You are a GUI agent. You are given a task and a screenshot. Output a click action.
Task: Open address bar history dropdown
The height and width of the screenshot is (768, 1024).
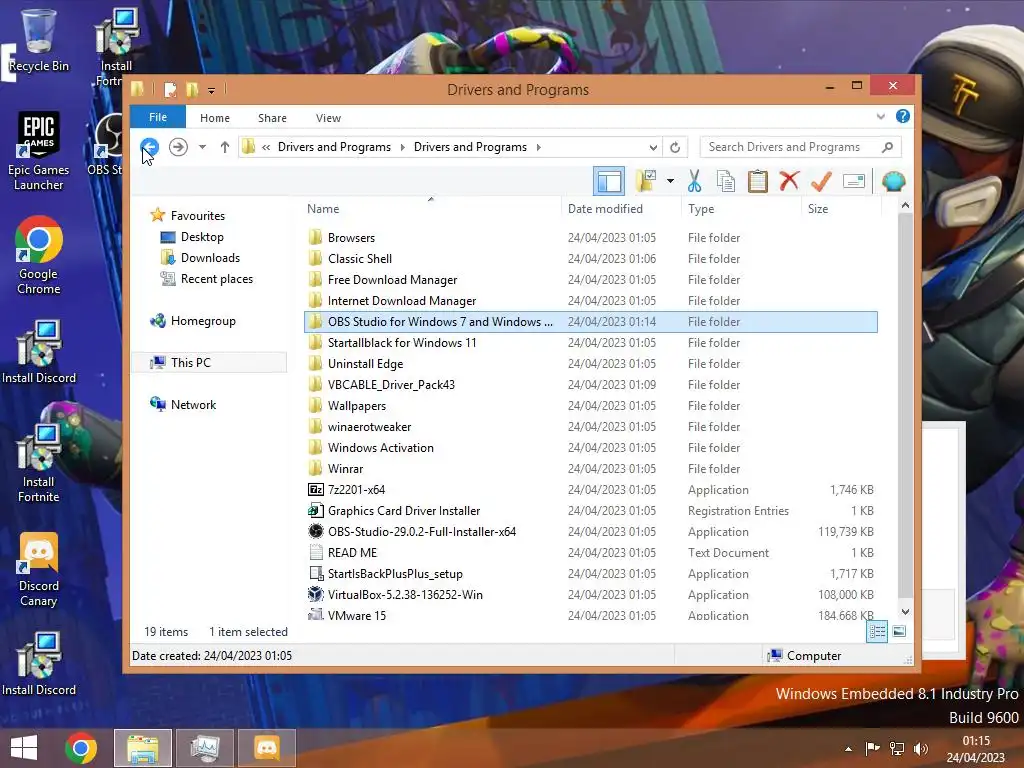(652, 148)
